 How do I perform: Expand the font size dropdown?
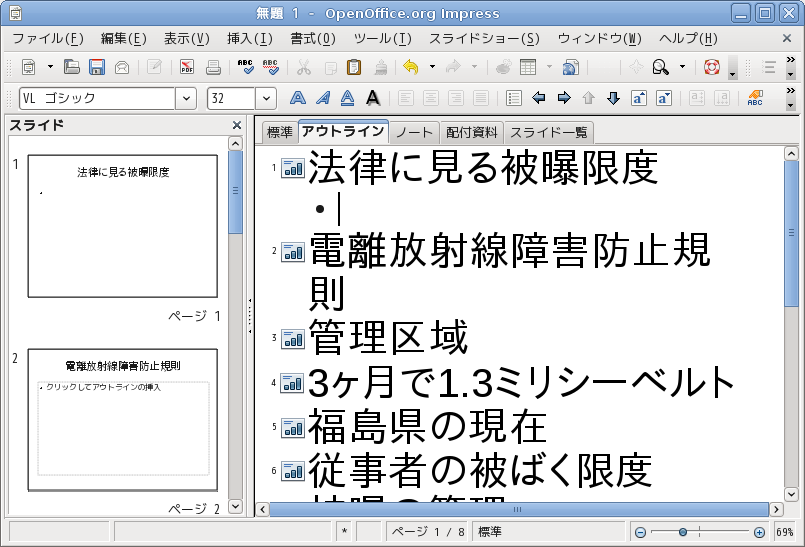266,98
